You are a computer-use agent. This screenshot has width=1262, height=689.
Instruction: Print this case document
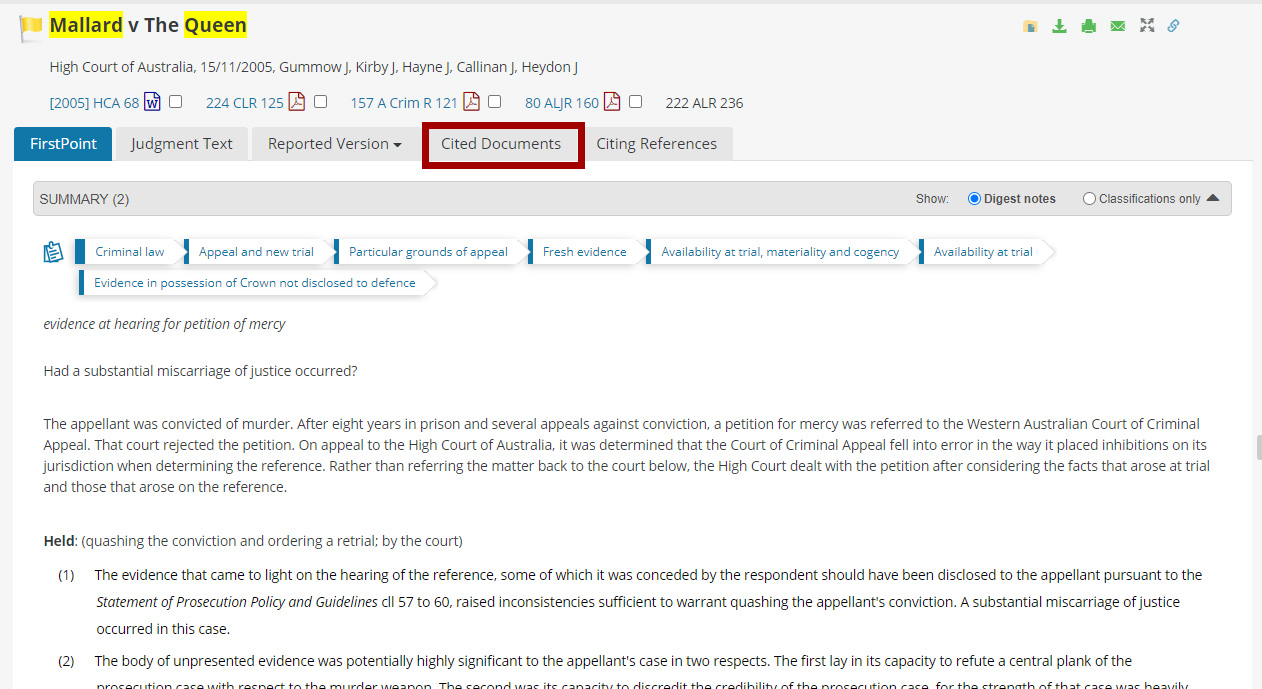tap(1088, 25)
